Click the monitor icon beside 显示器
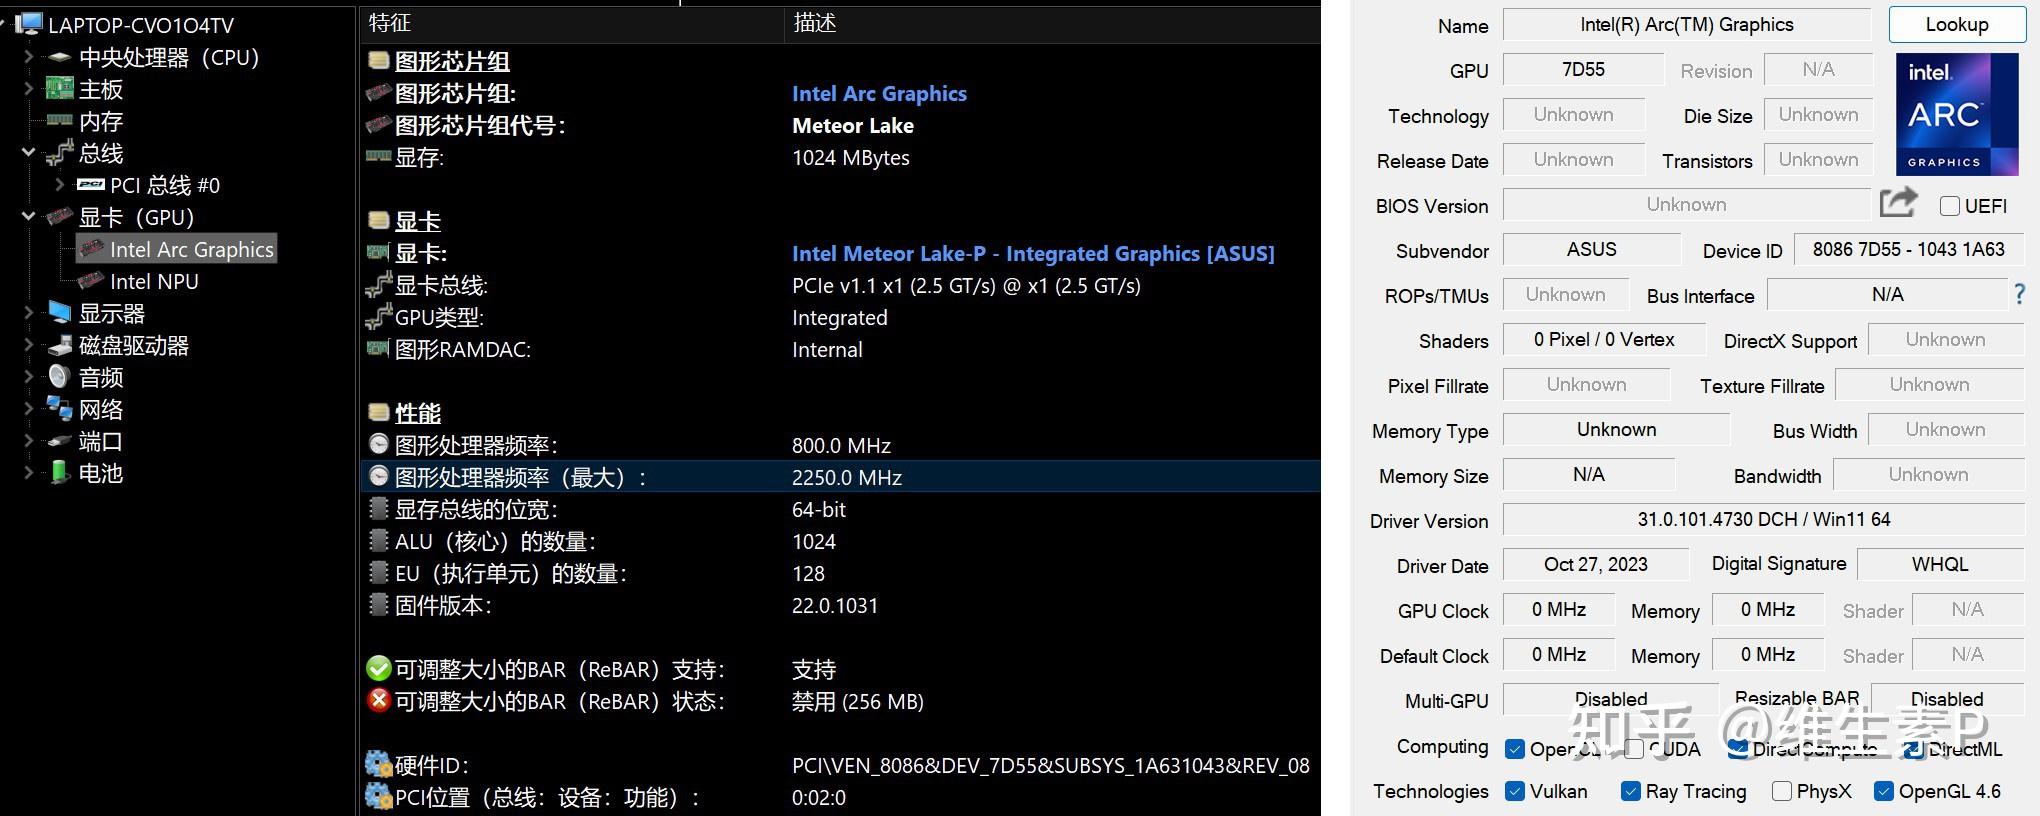Viewport: 2040px width, 816px height. (60, 313)
